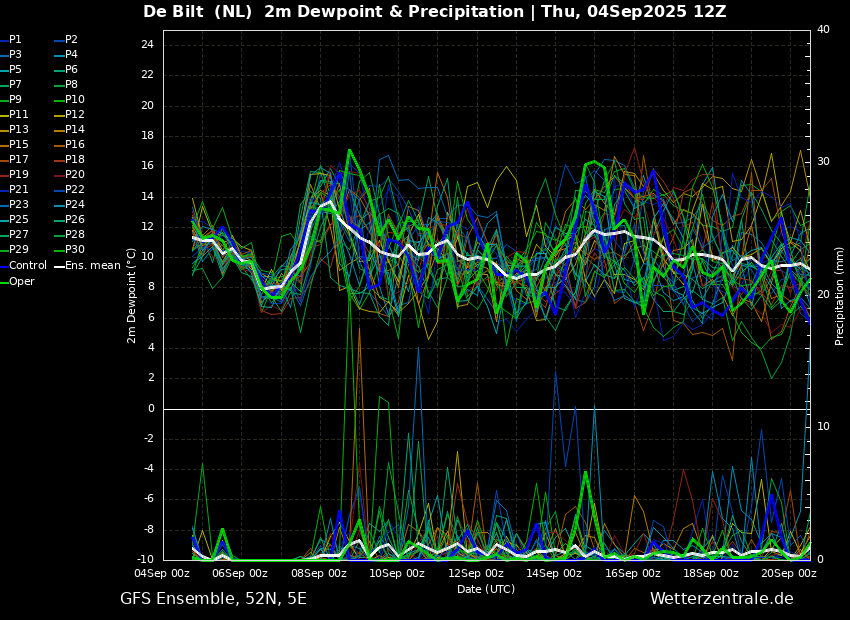Select the P24 legend label
Image resolution: width=850 pixels, height=620 pixels.
(70, 204)
